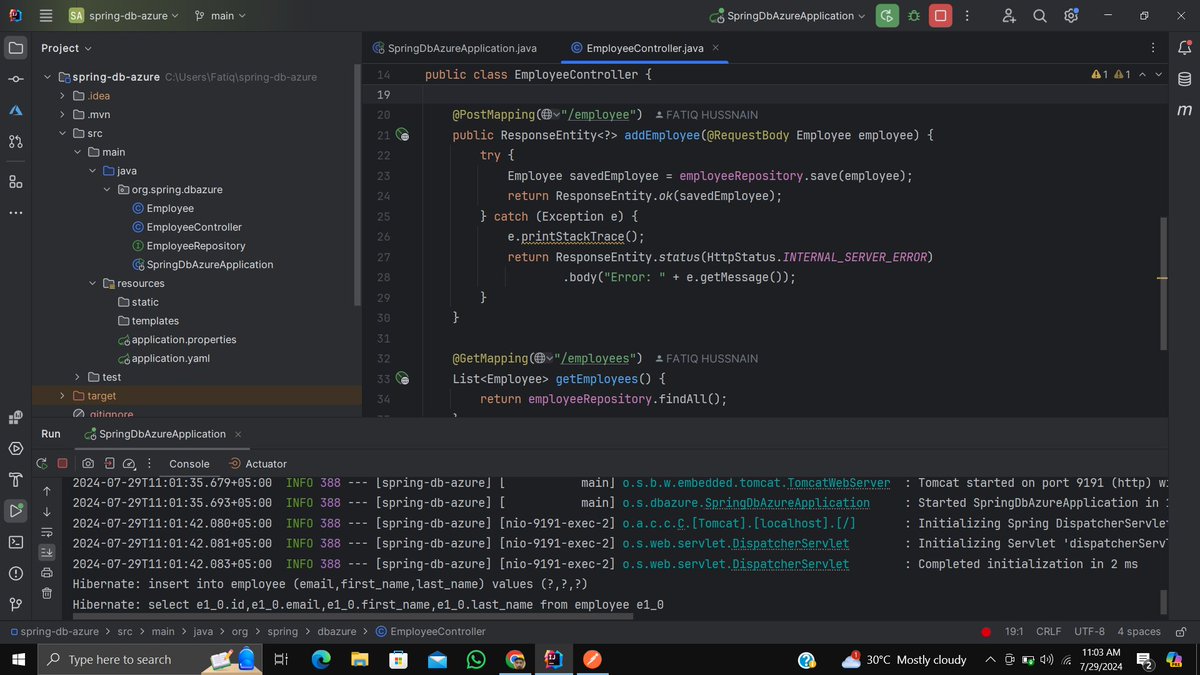This screenshot has height=675, width=1200.
Task: Expand the test folder
Action: [x=77, y=377]
